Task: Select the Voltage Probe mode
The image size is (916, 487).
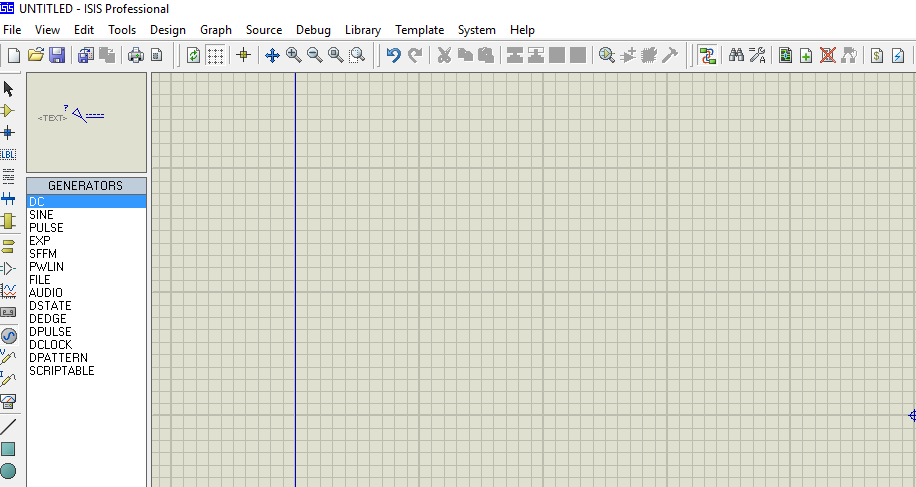Action: (8, 357)
